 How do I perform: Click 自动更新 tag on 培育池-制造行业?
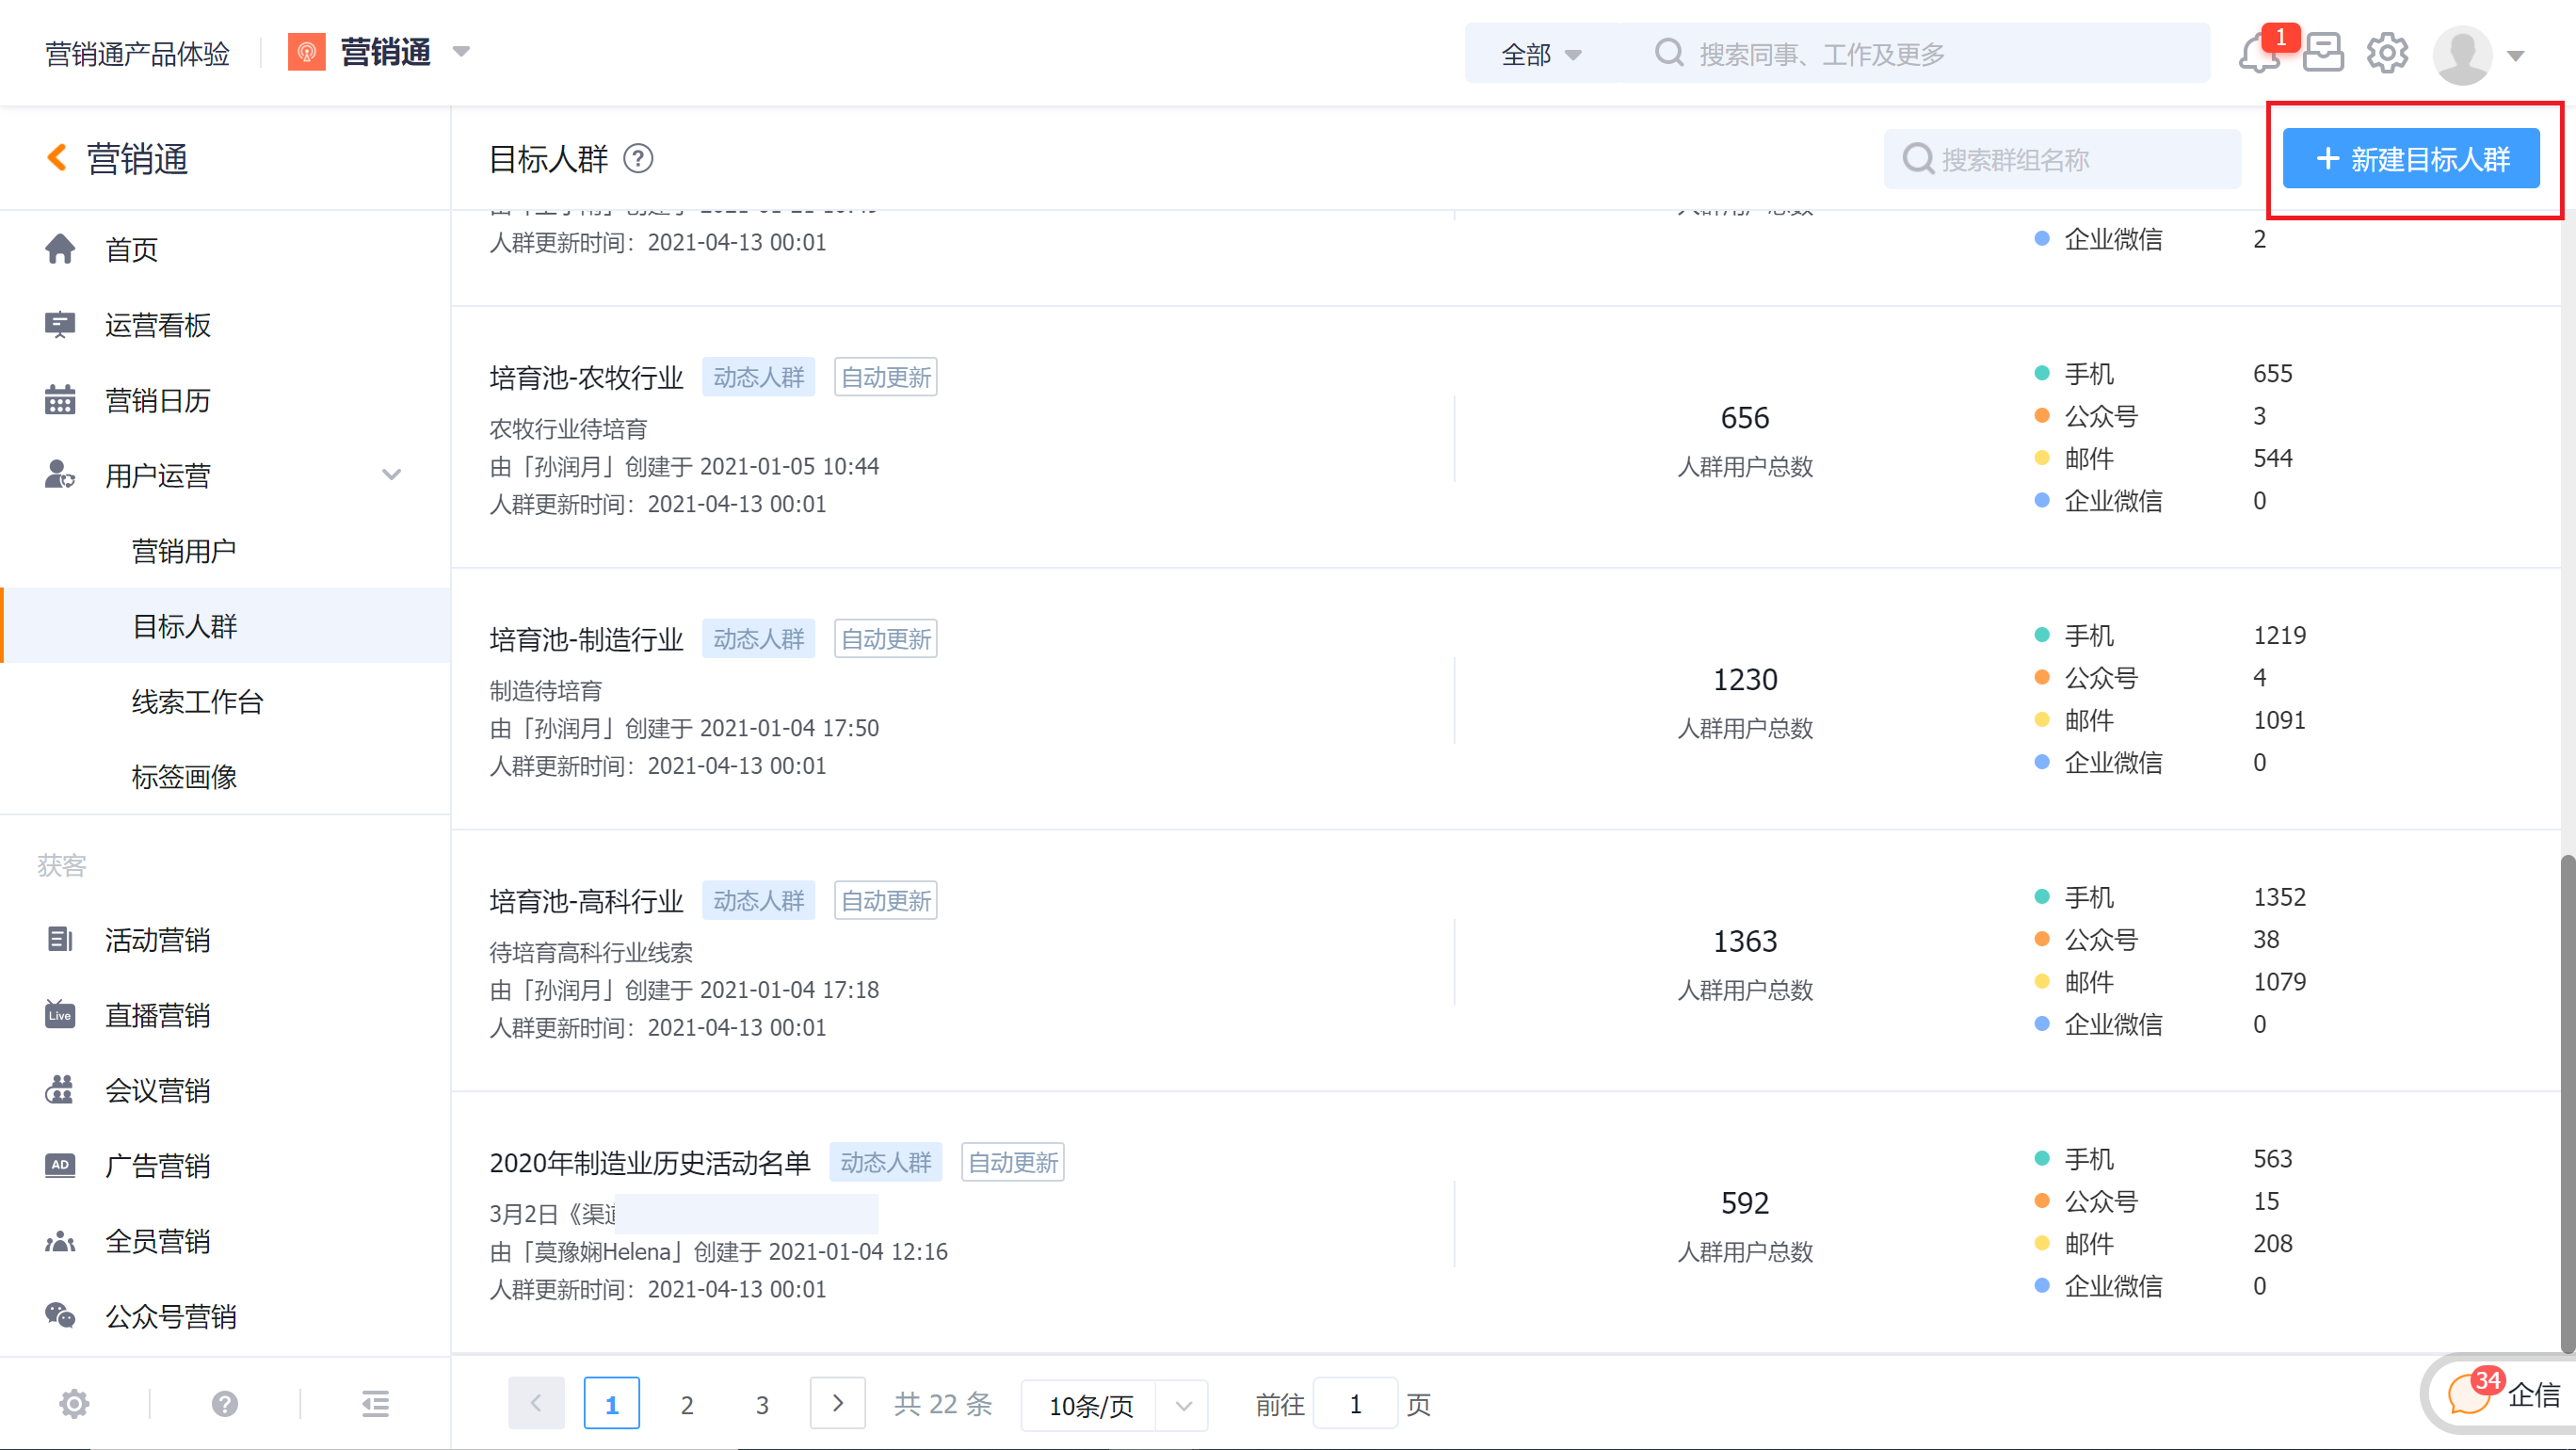pos(886,639)
